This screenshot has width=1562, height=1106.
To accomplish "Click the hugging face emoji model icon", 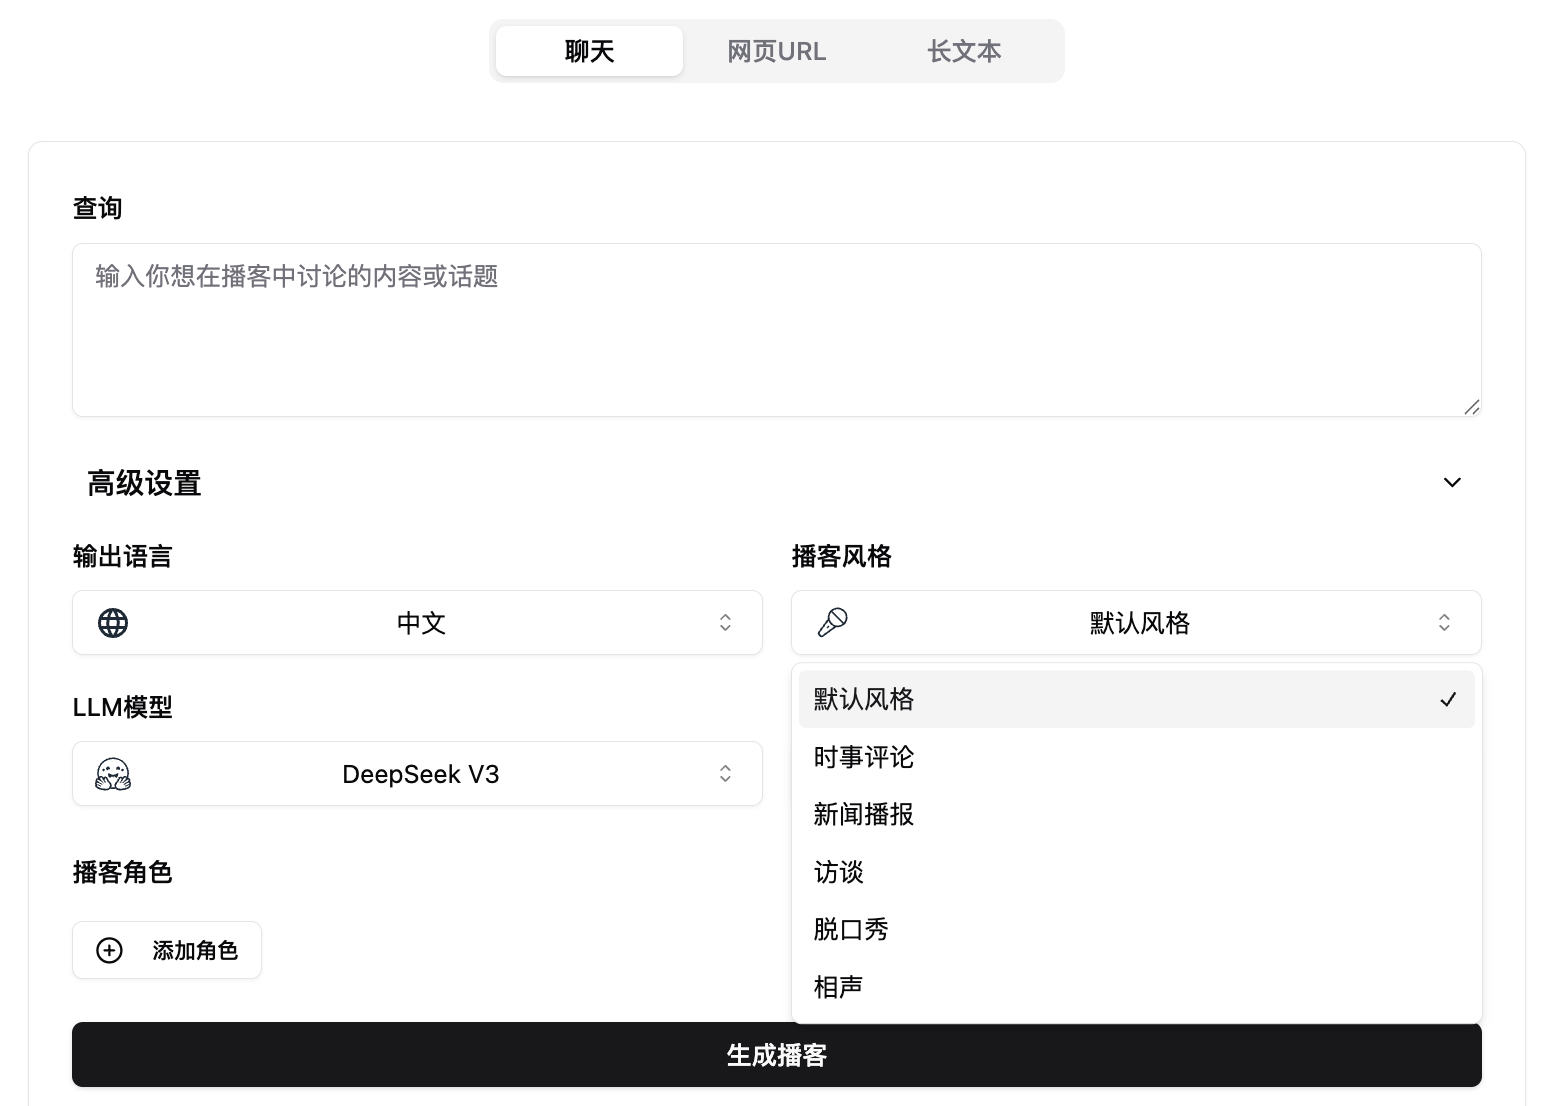I will 113,774.
